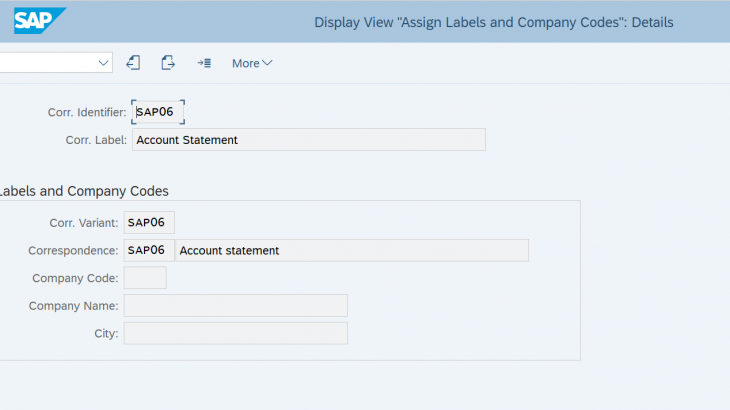730x410 pixels.
Task: Click the Labels and Company Codes heading
Action: point(84,191)
